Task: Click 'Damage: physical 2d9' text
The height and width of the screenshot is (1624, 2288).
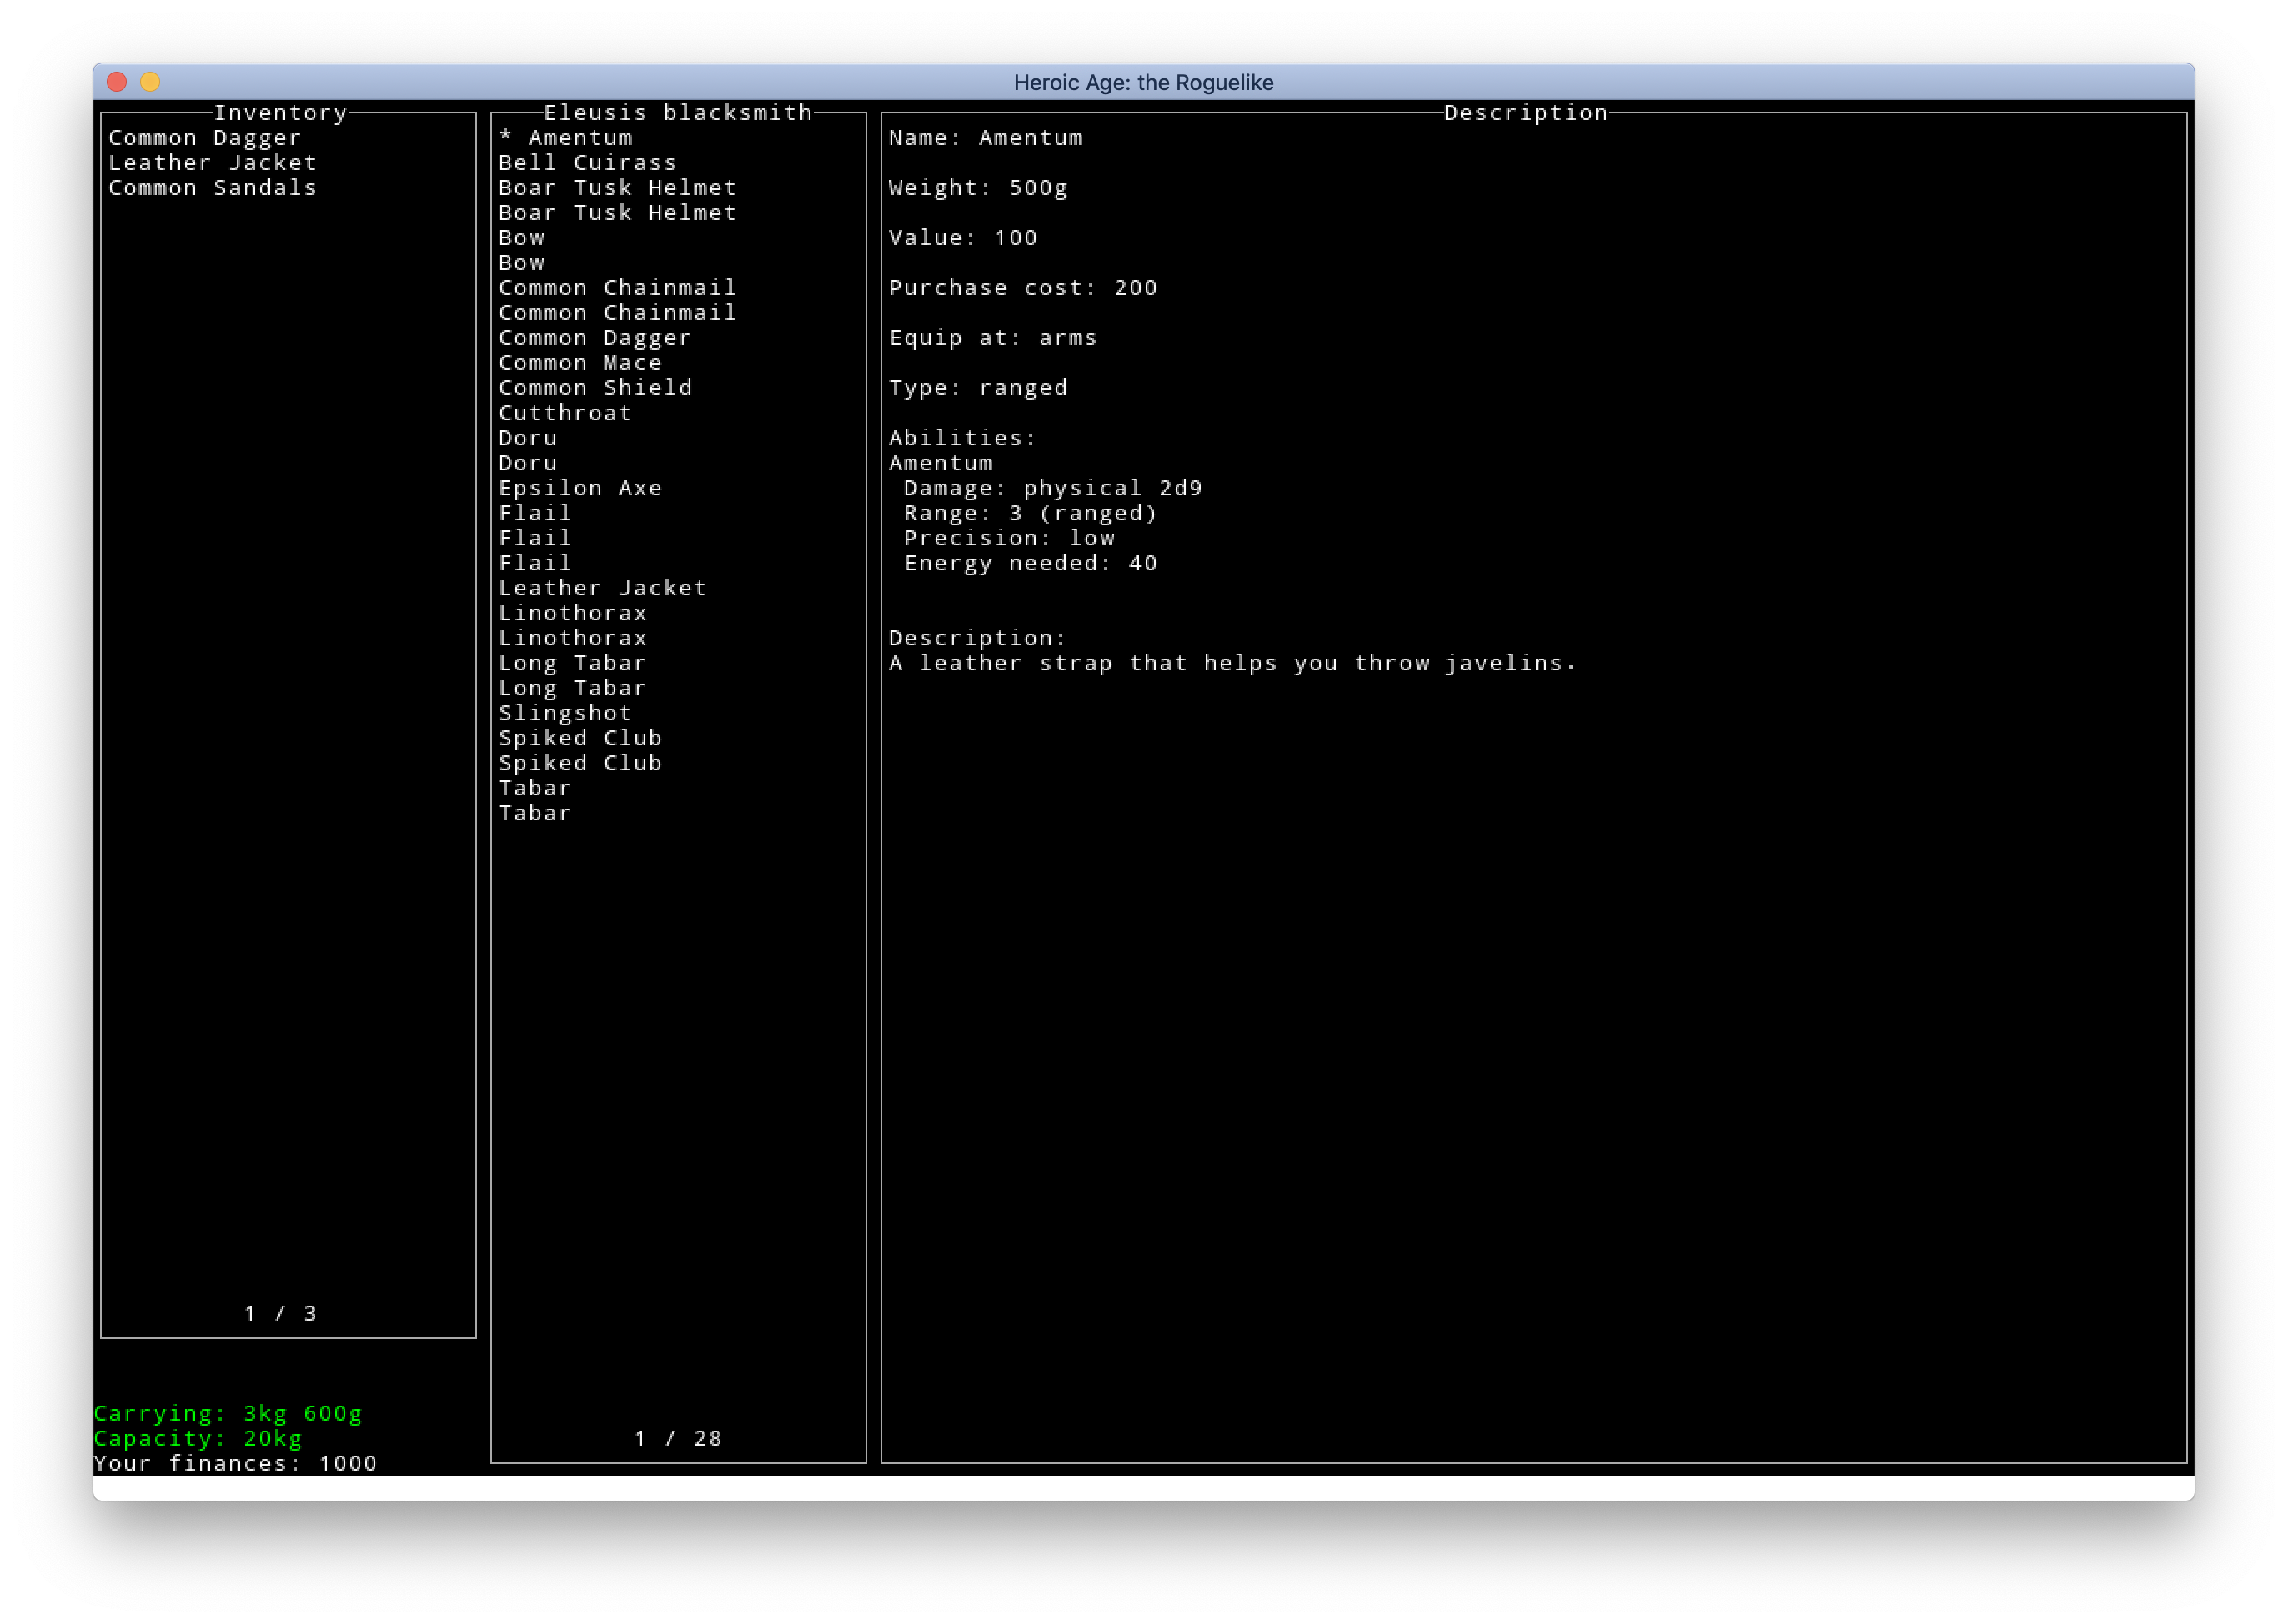Action: [x=1053, y=488]
